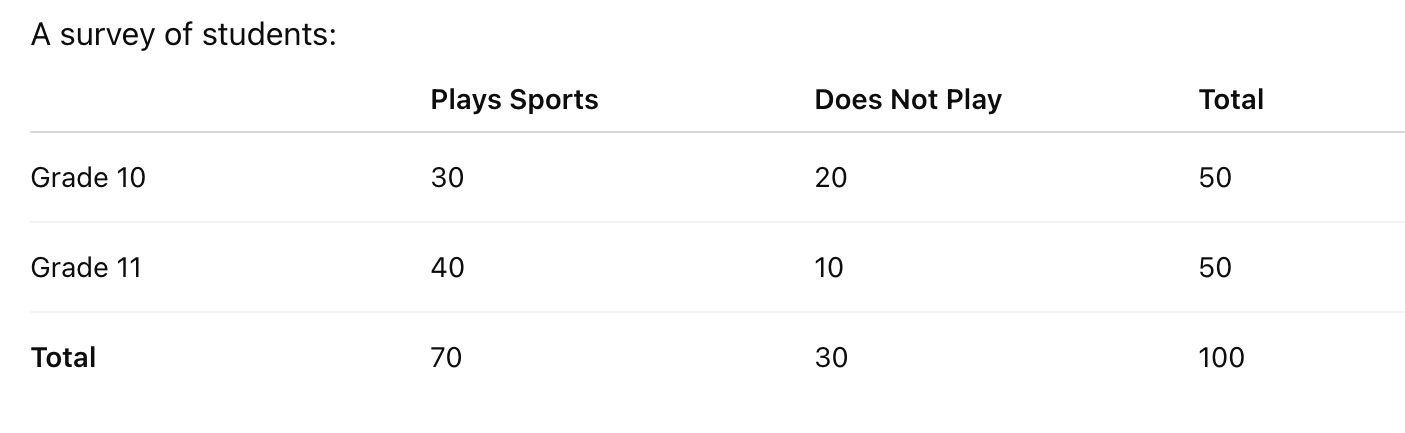The width and height of the screenshot is (1405, 433).
Task: Select Grade 11 row total 50
Action: click(1215, 268)
